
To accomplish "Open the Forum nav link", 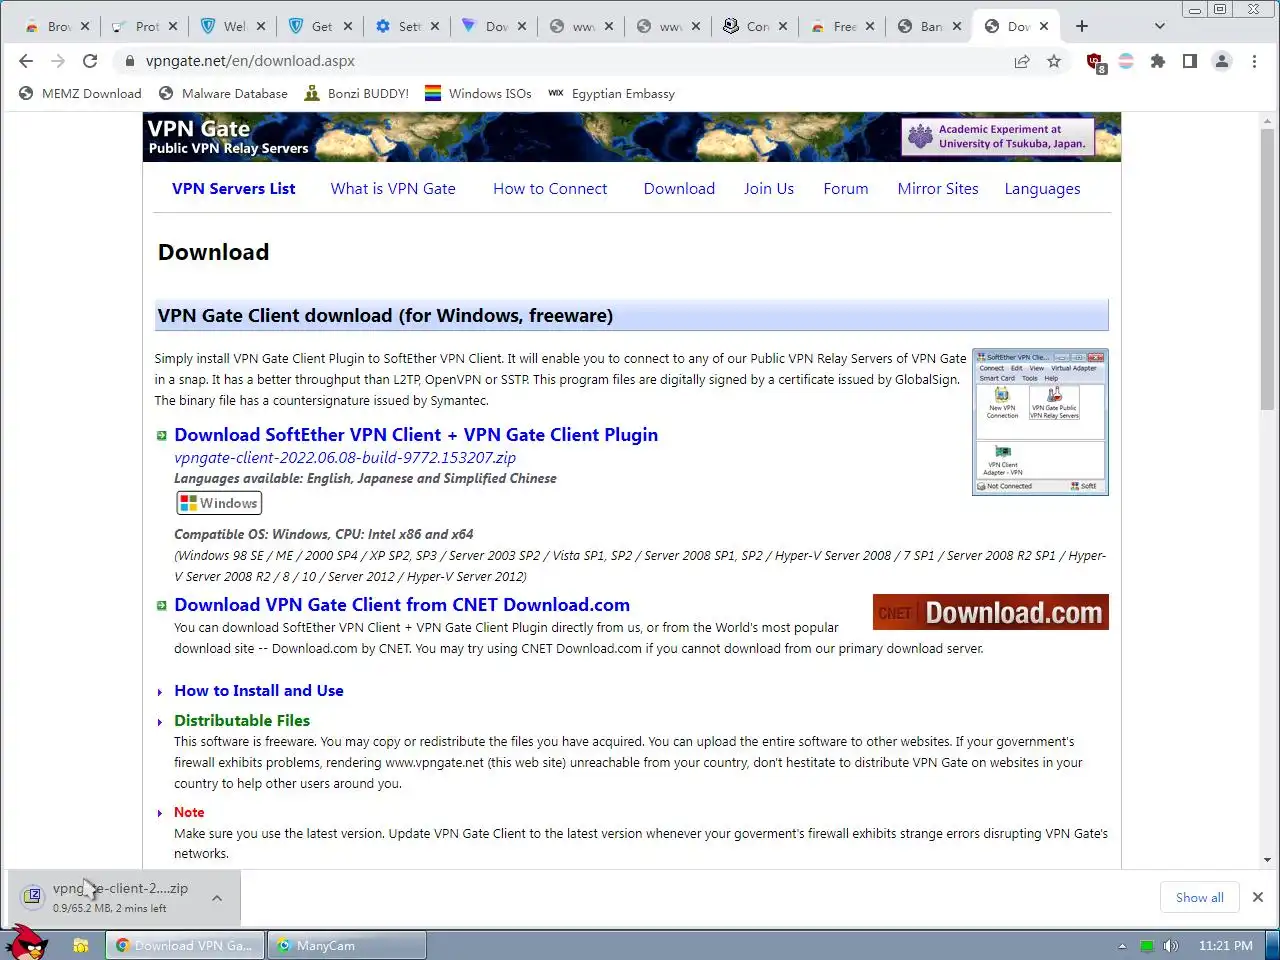I will 846,189.
